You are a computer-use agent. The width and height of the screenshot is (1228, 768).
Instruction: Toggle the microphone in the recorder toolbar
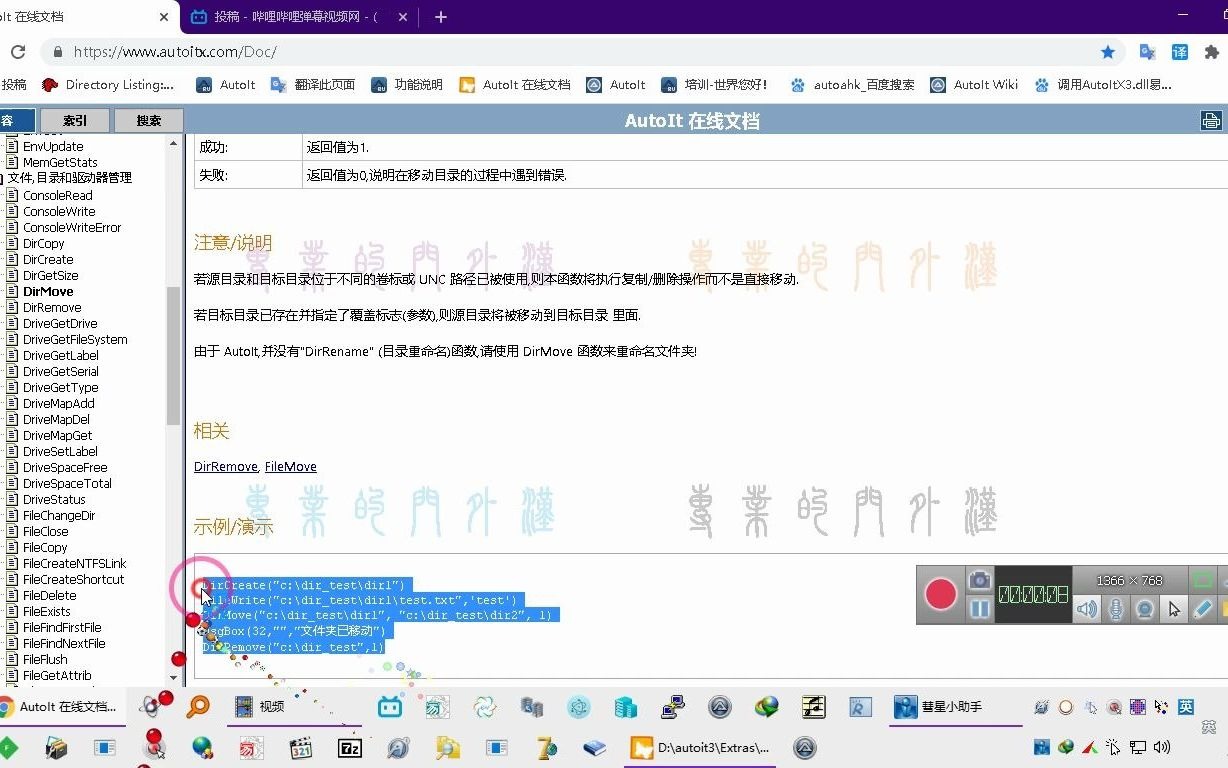pyautogui.click(x=1116, y=608)
